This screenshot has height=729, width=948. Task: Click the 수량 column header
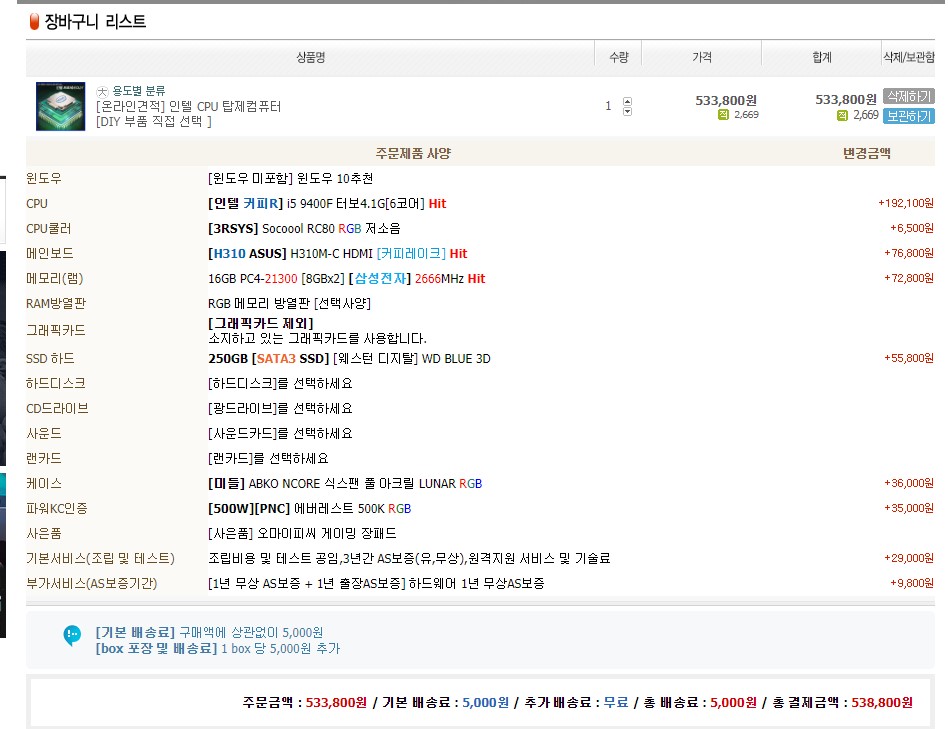(618, 57)
